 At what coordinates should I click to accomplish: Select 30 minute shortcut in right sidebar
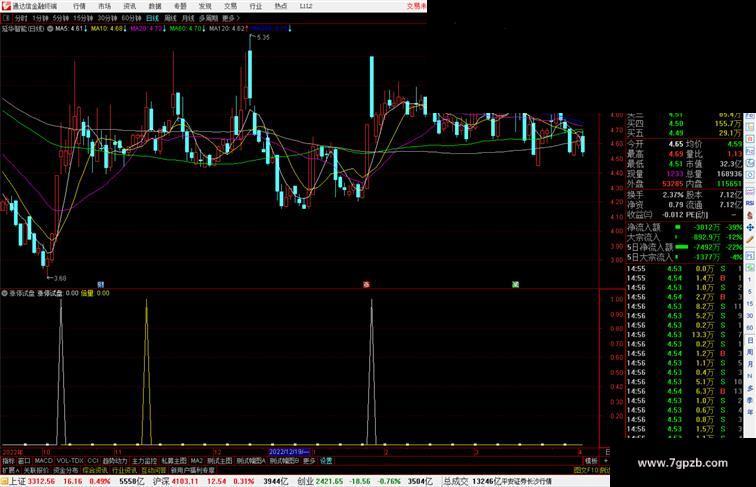click(x=750, y=316)
